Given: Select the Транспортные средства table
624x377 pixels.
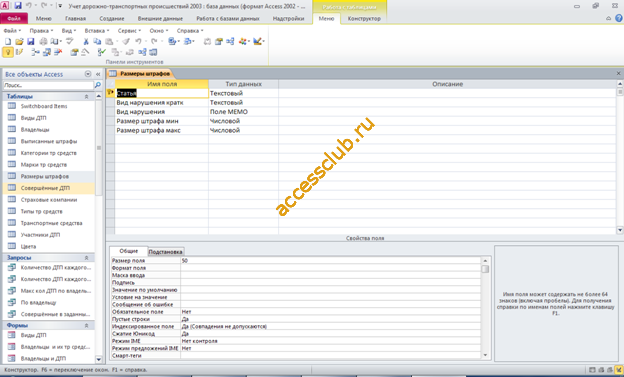Looking at the screenshot, I should point(49,223).
